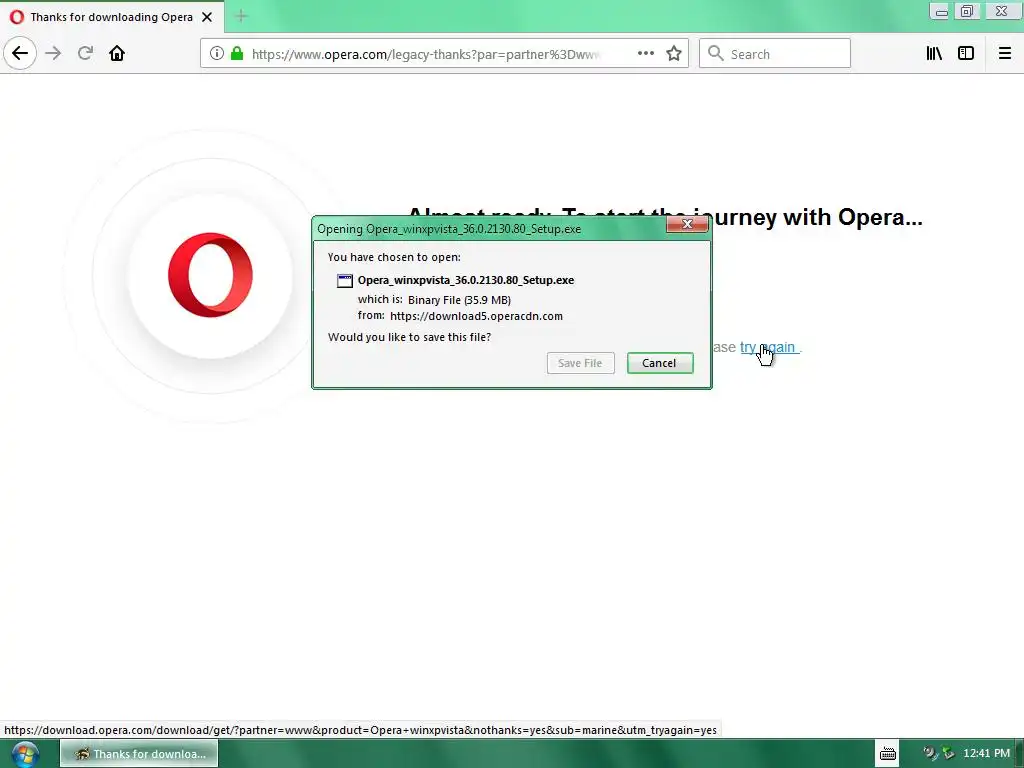Close the Opening Opera setup dialog

(687, 224)
